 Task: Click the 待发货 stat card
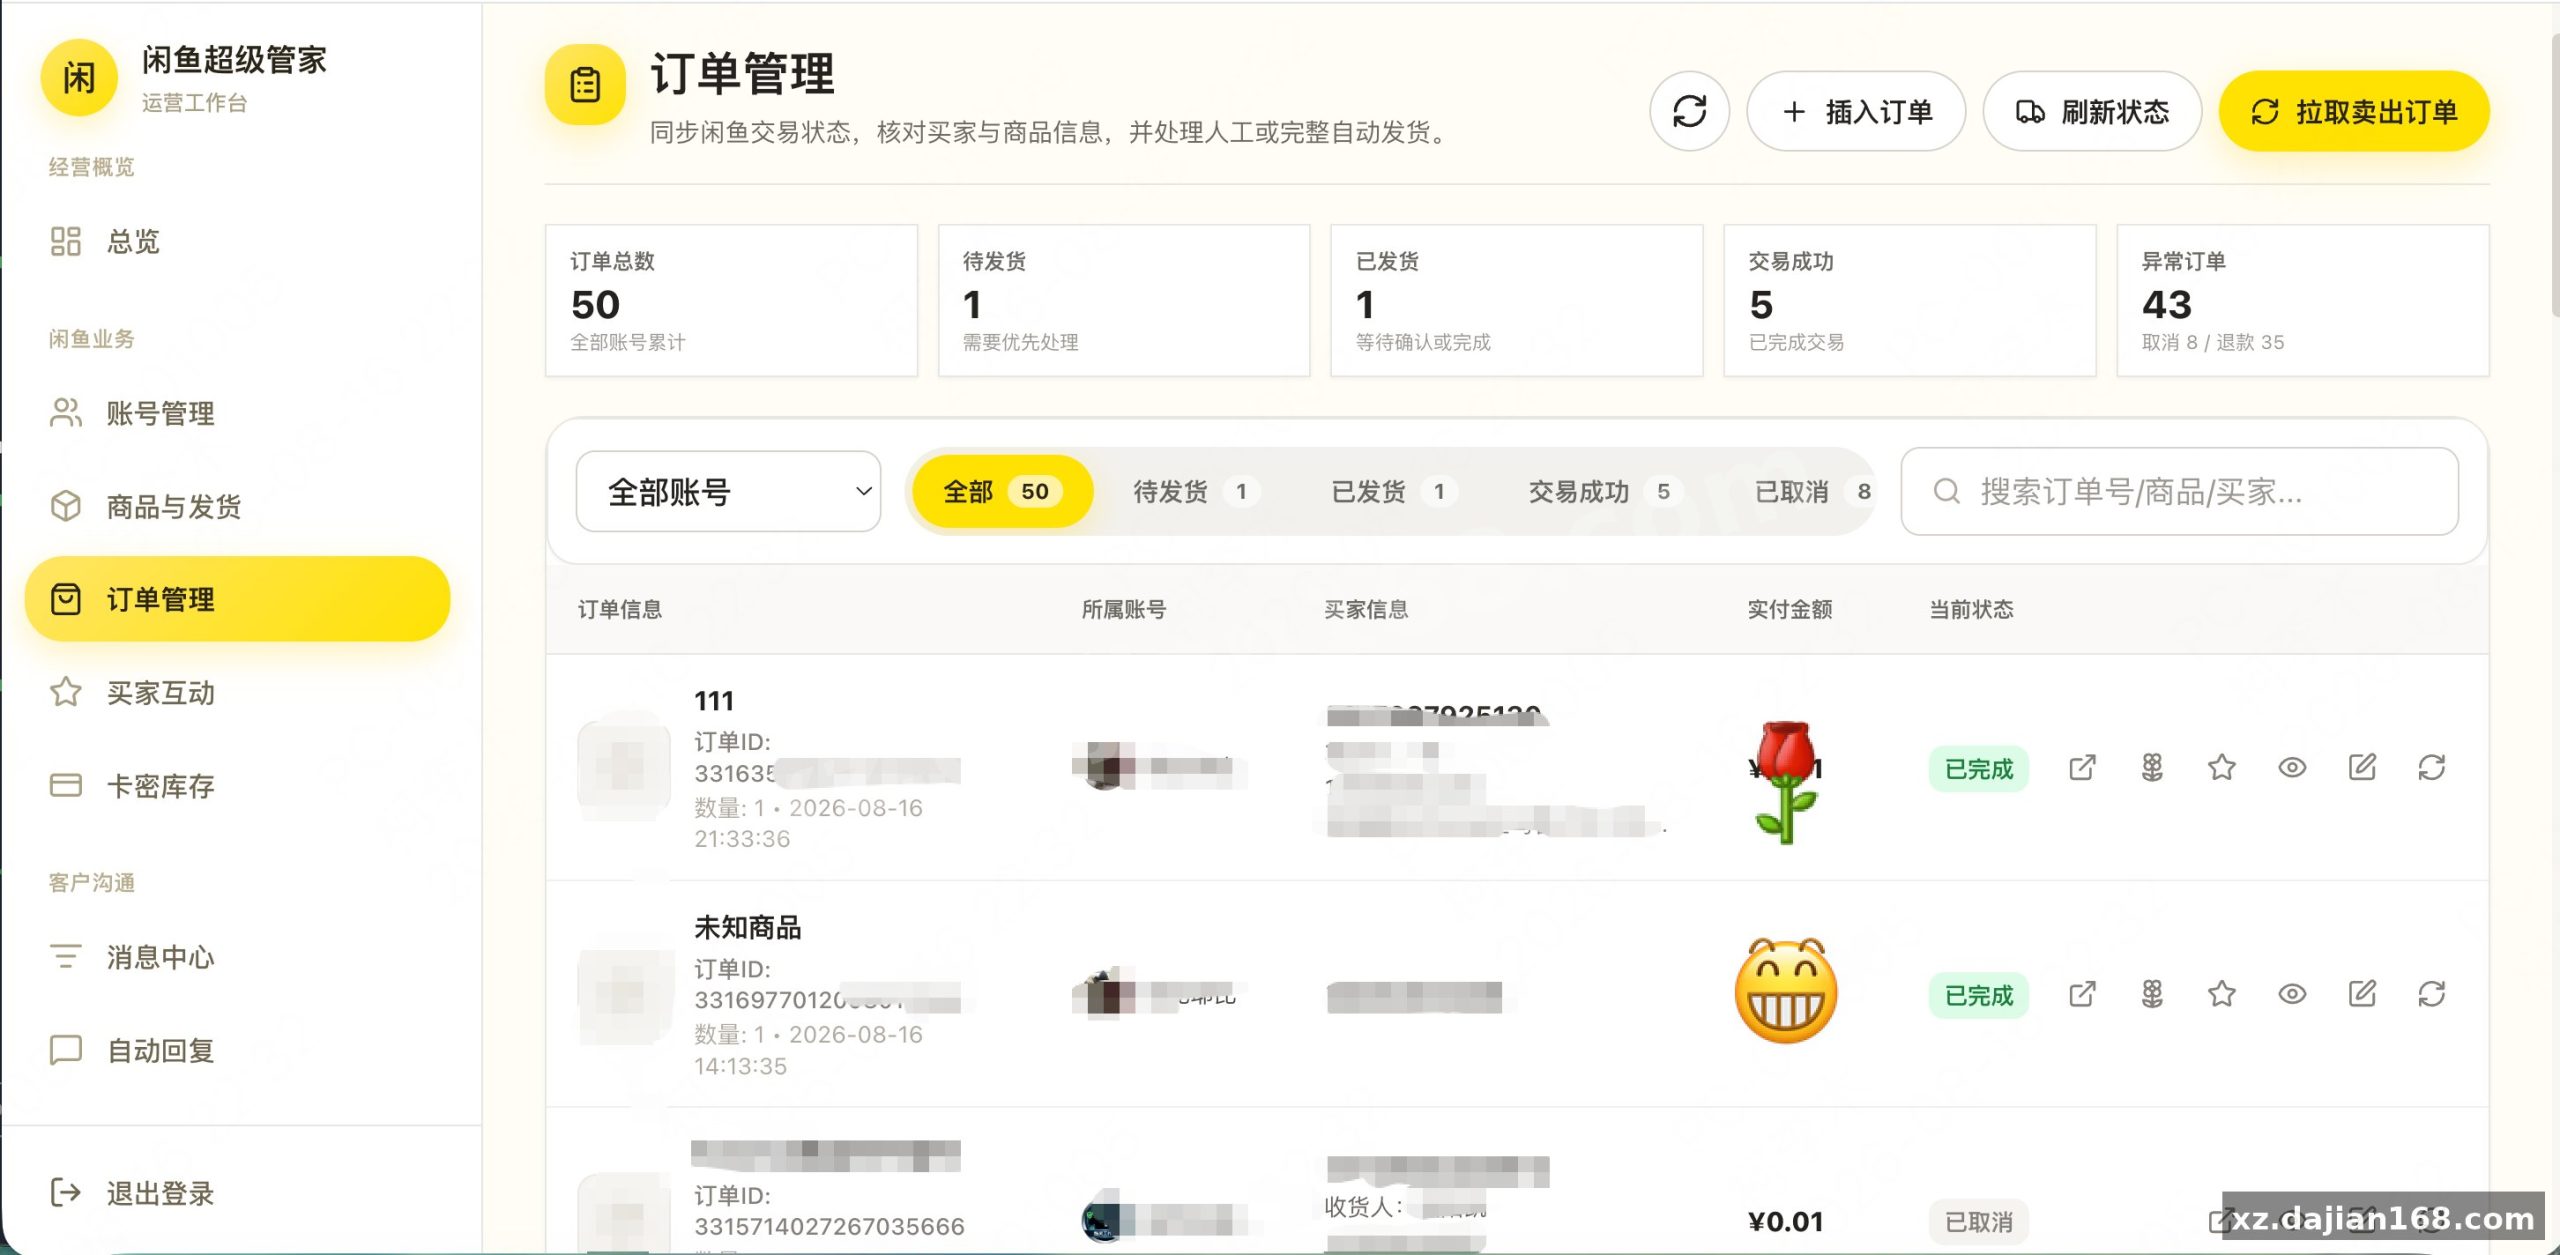click(1124, 300)
